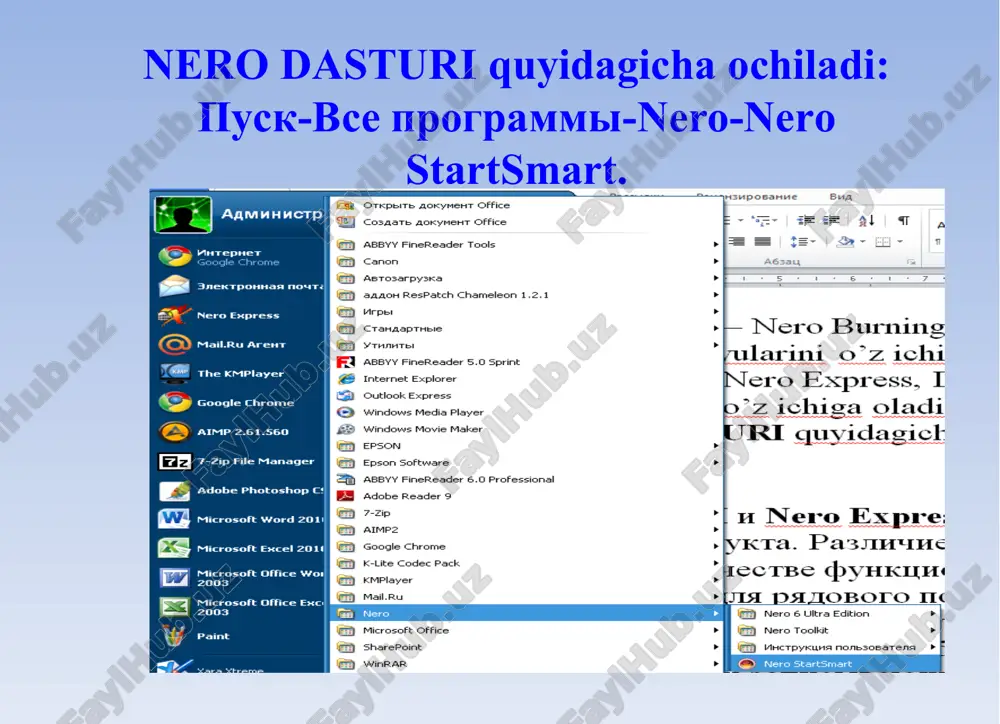Launch Nero StartSmart from submenu
This screenshot has height=724, width=1000.
[x=836, y=664]
